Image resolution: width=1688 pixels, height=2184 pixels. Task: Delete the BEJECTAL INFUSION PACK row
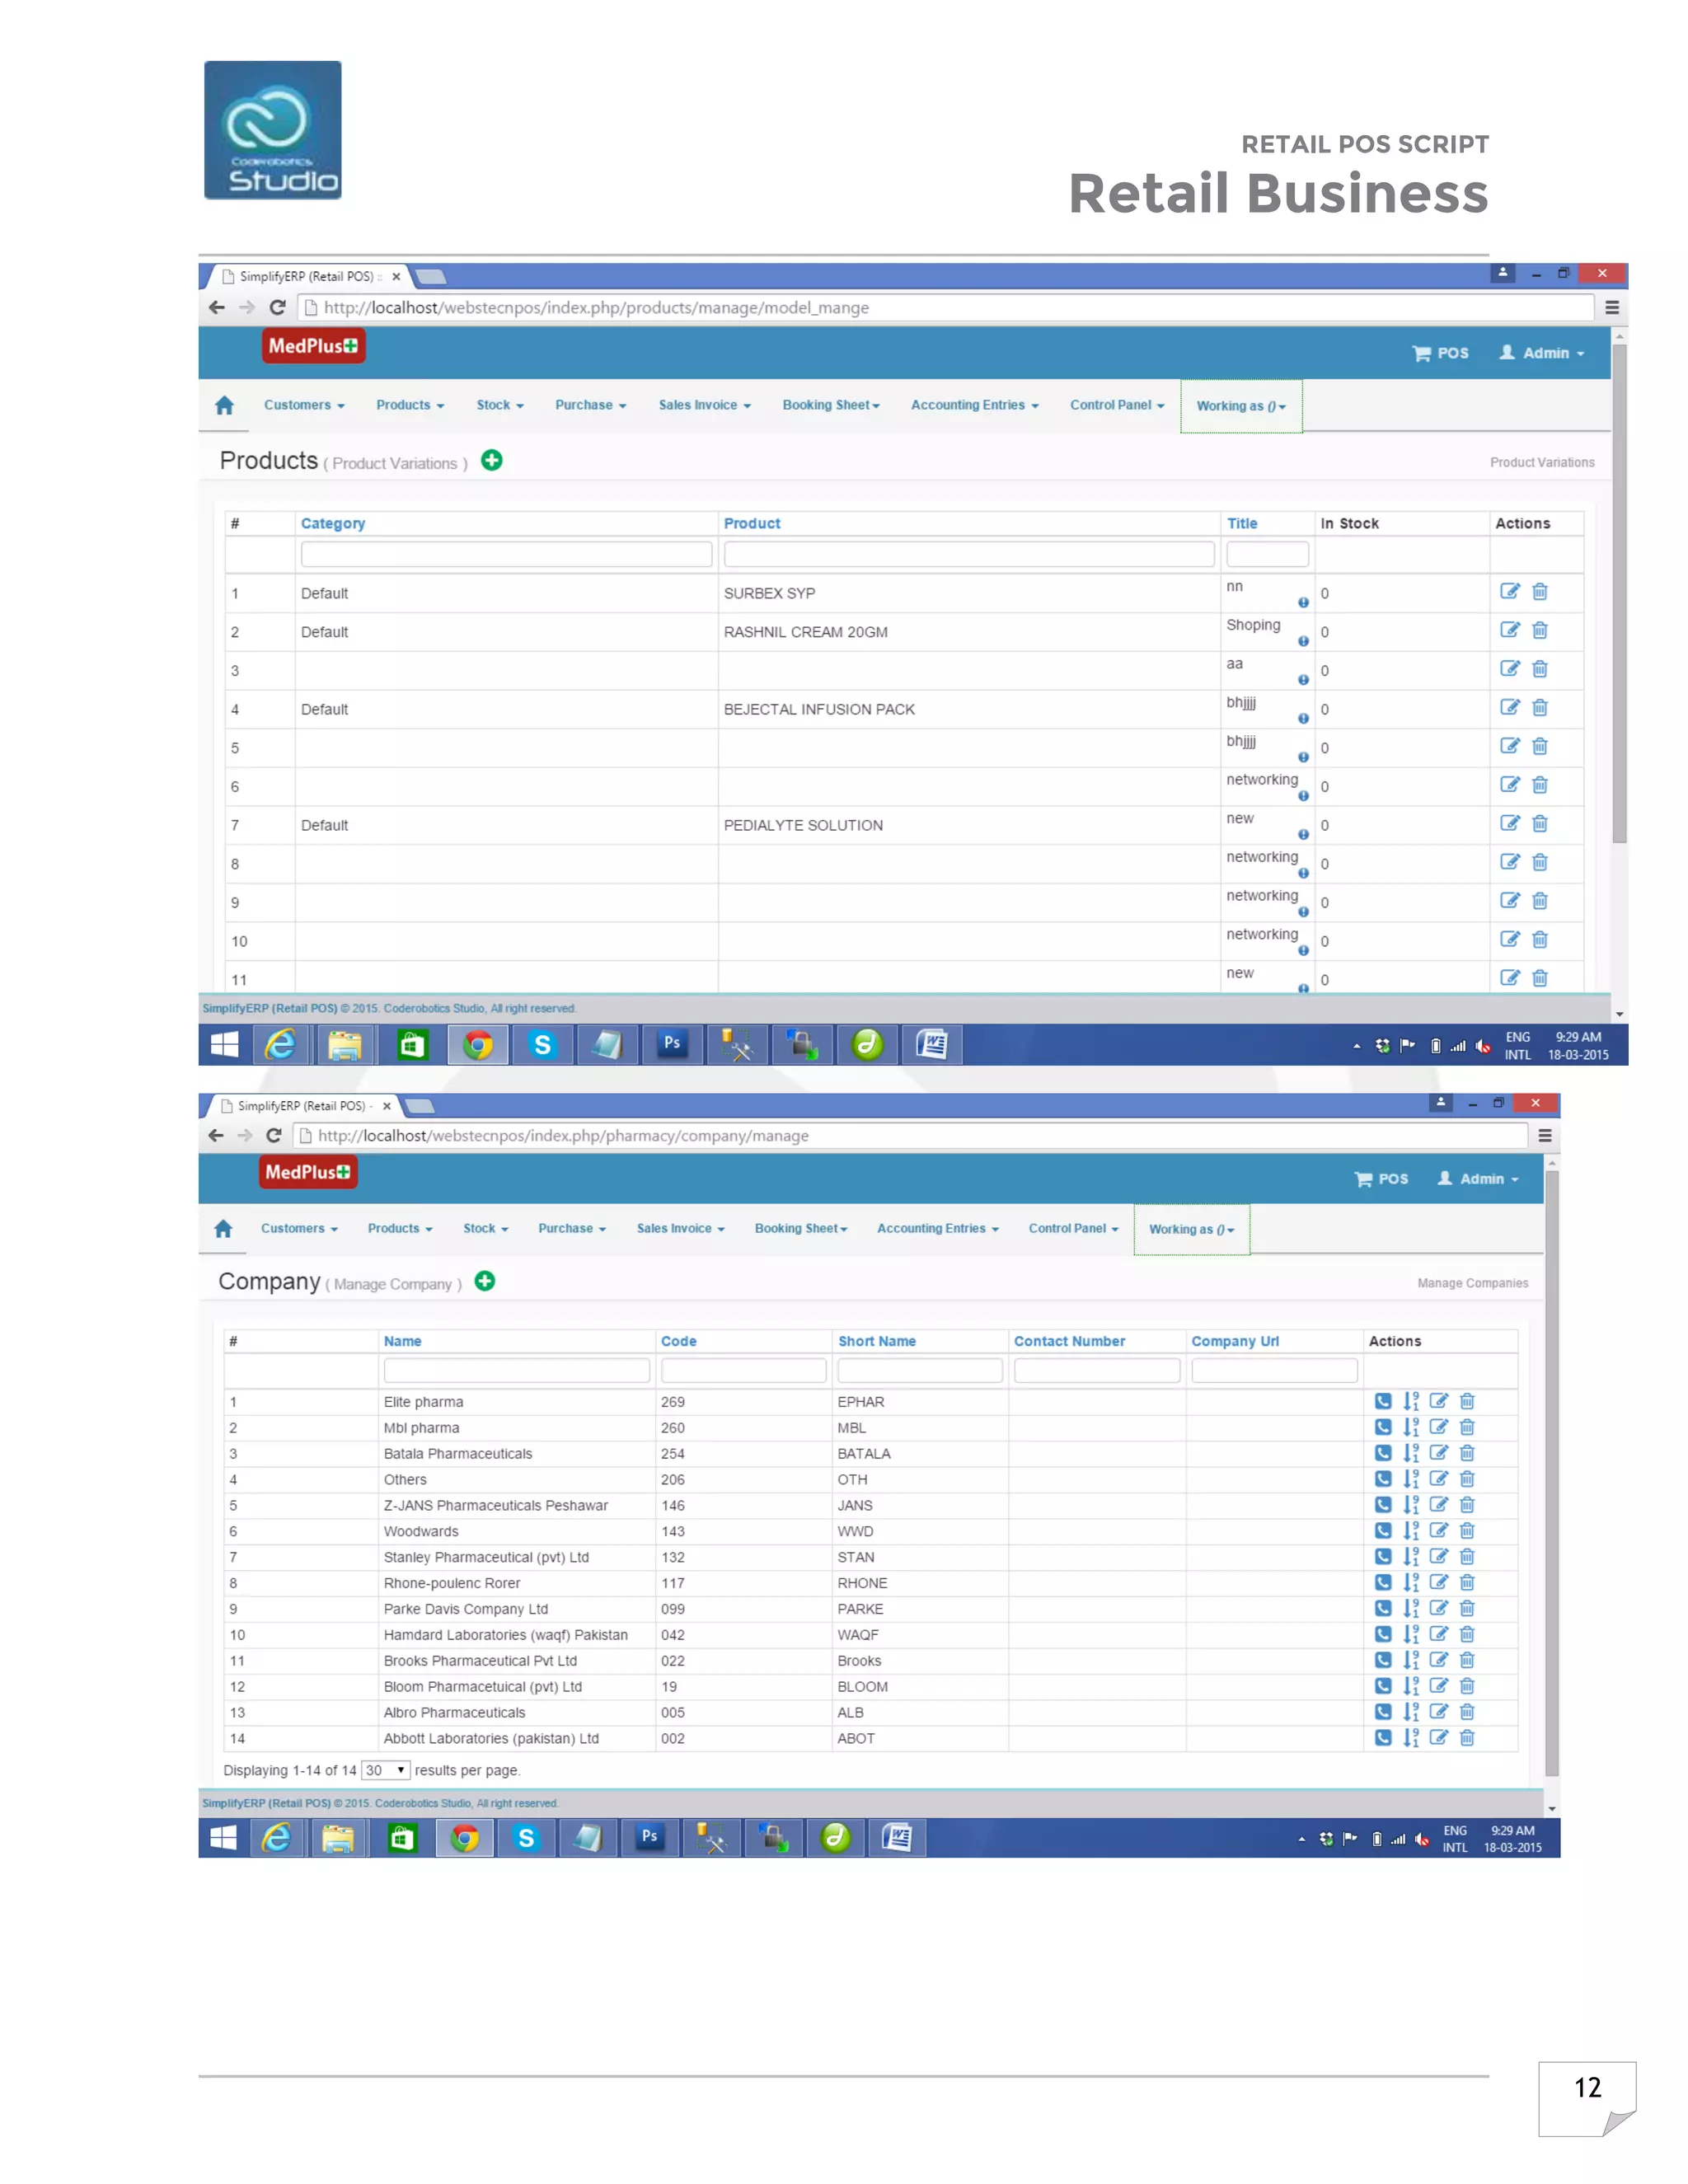point(1540,707)
